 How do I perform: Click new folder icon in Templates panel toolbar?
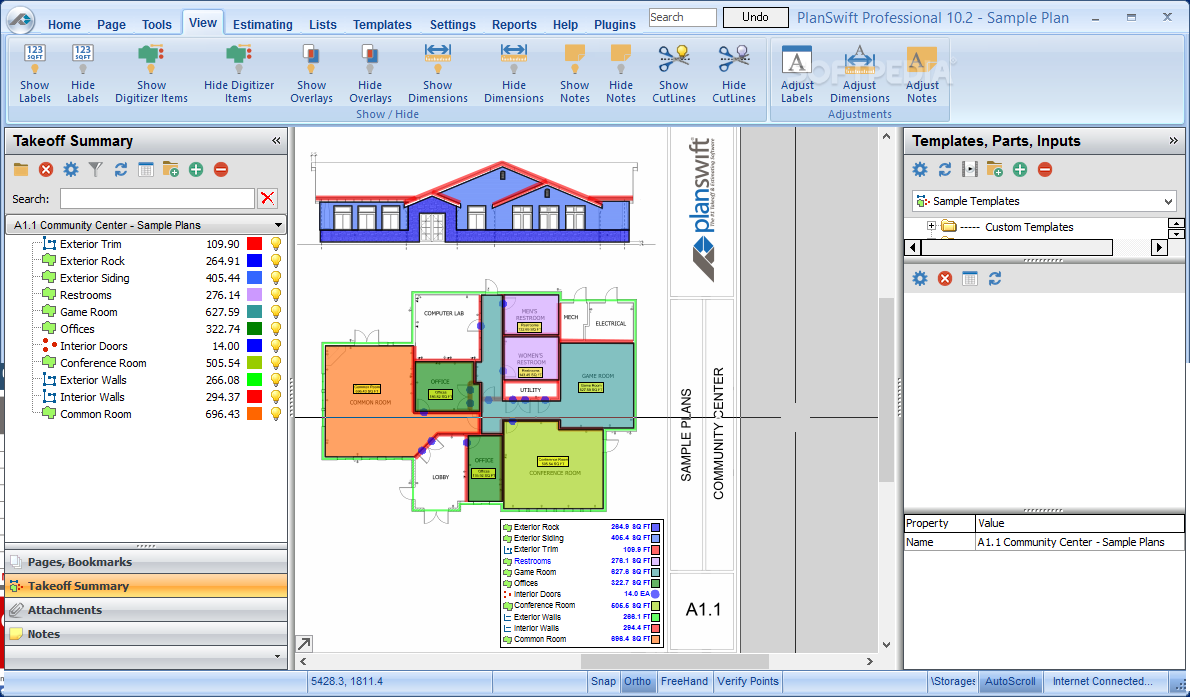point(995,170)
